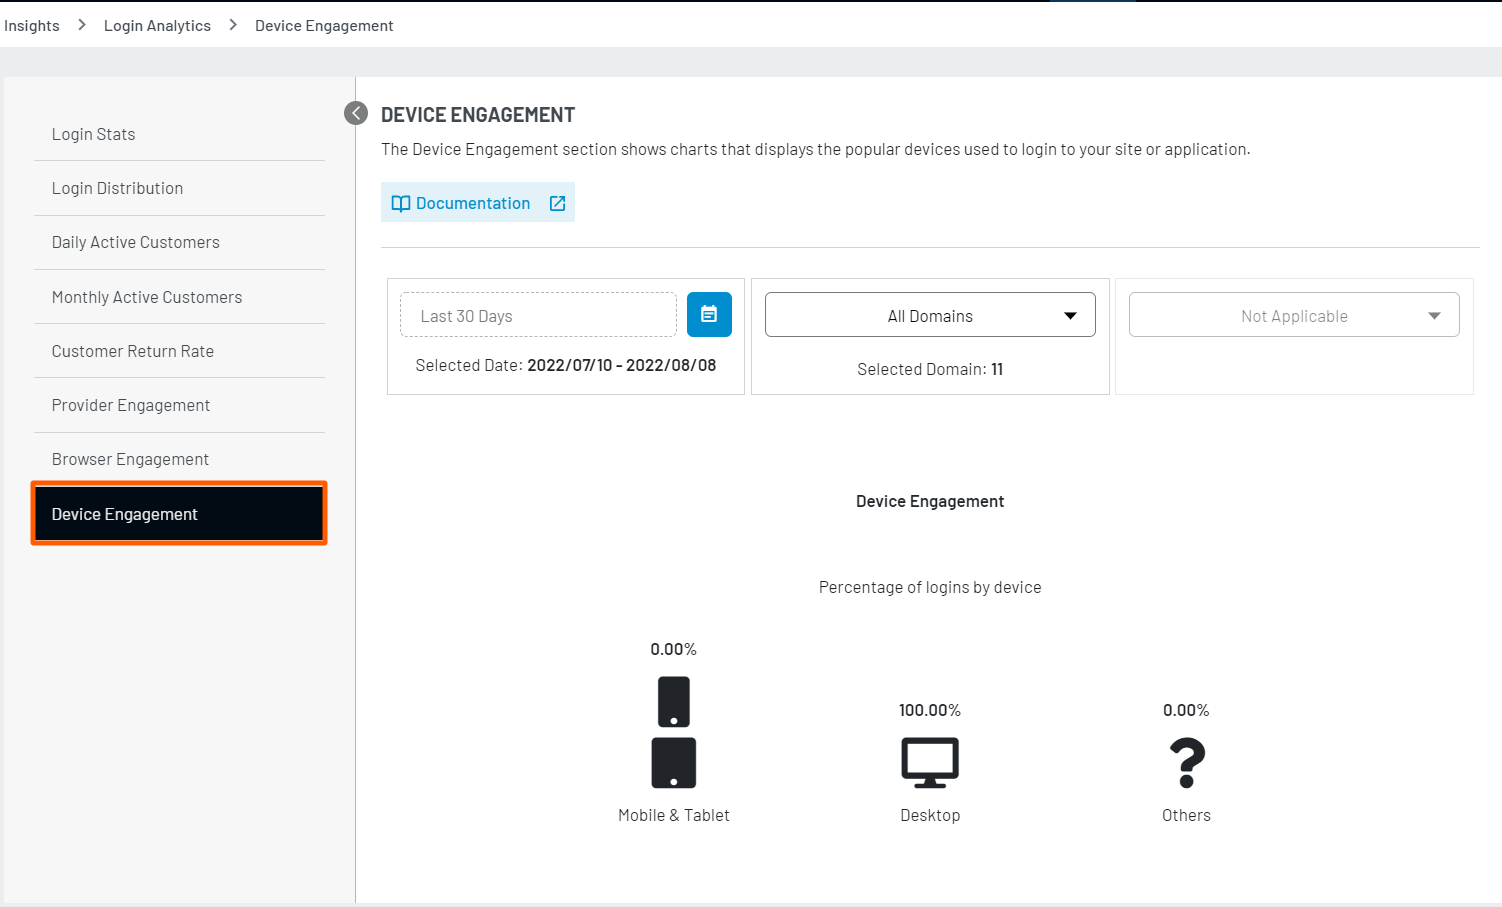Open the calendar date picker icon
Screen dimensions: 1502x907
point(709,314)
